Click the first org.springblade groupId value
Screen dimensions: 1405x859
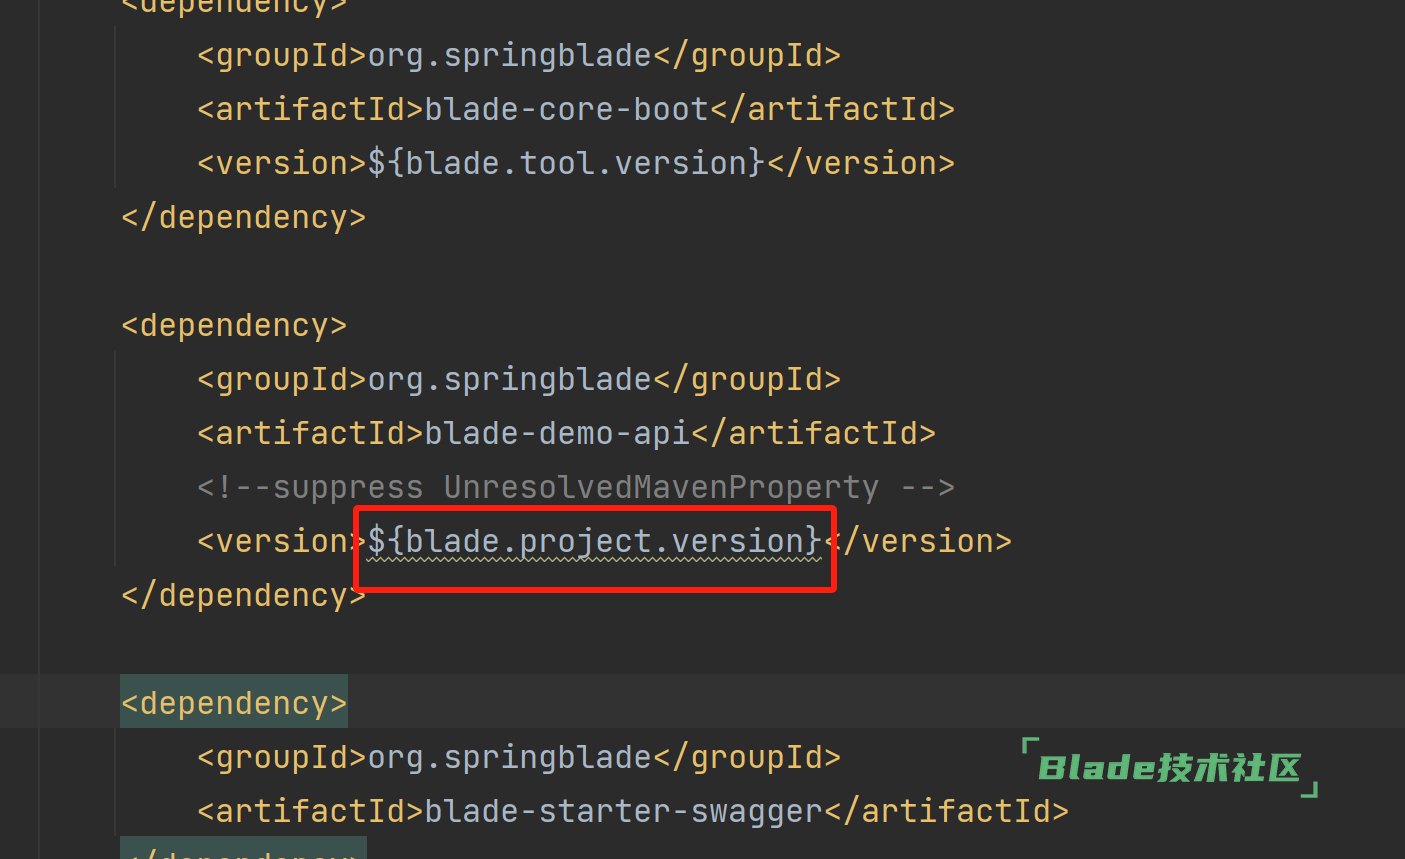tap(509, 55)
